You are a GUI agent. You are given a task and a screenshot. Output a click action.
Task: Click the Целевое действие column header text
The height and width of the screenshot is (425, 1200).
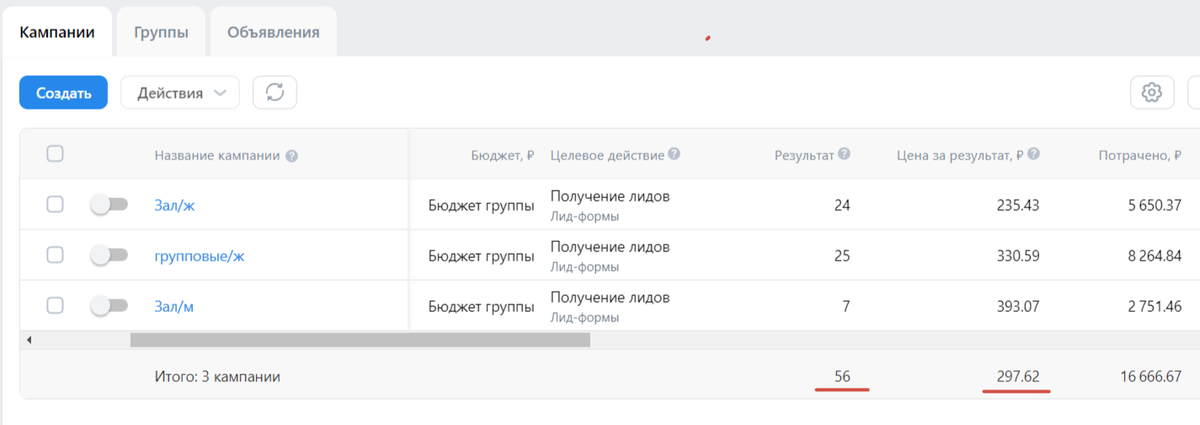coord(607,155)
